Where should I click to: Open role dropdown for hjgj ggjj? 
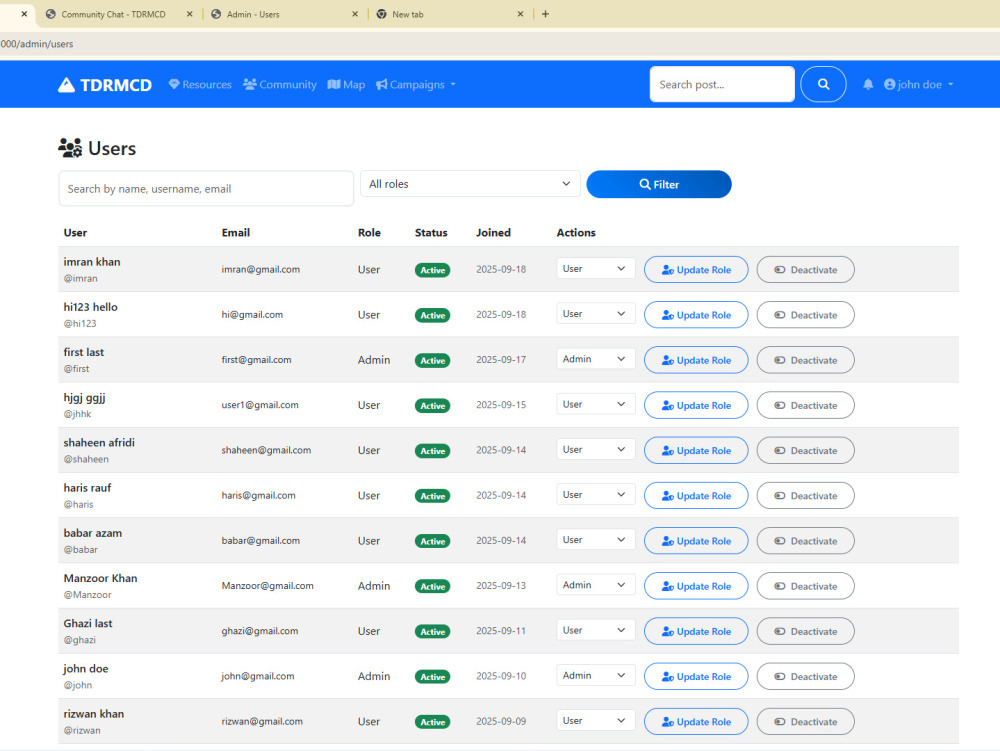[595, 404]
